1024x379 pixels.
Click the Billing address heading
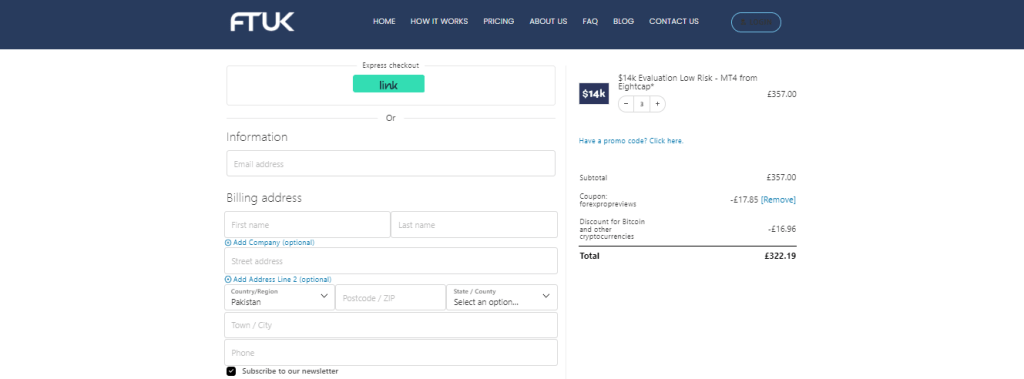click(264, 197)
